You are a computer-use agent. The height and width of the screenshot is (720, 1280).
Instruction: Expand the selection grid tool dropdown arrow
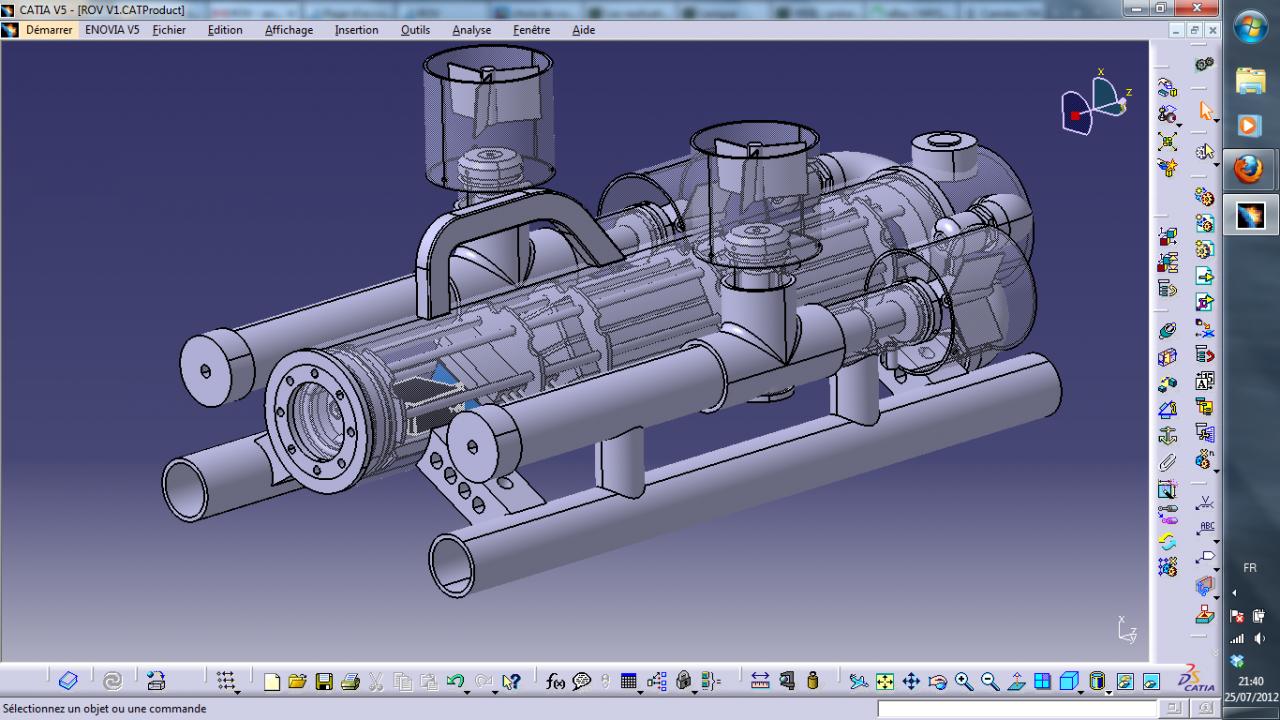pyautogui.click(x=238, y=691)
